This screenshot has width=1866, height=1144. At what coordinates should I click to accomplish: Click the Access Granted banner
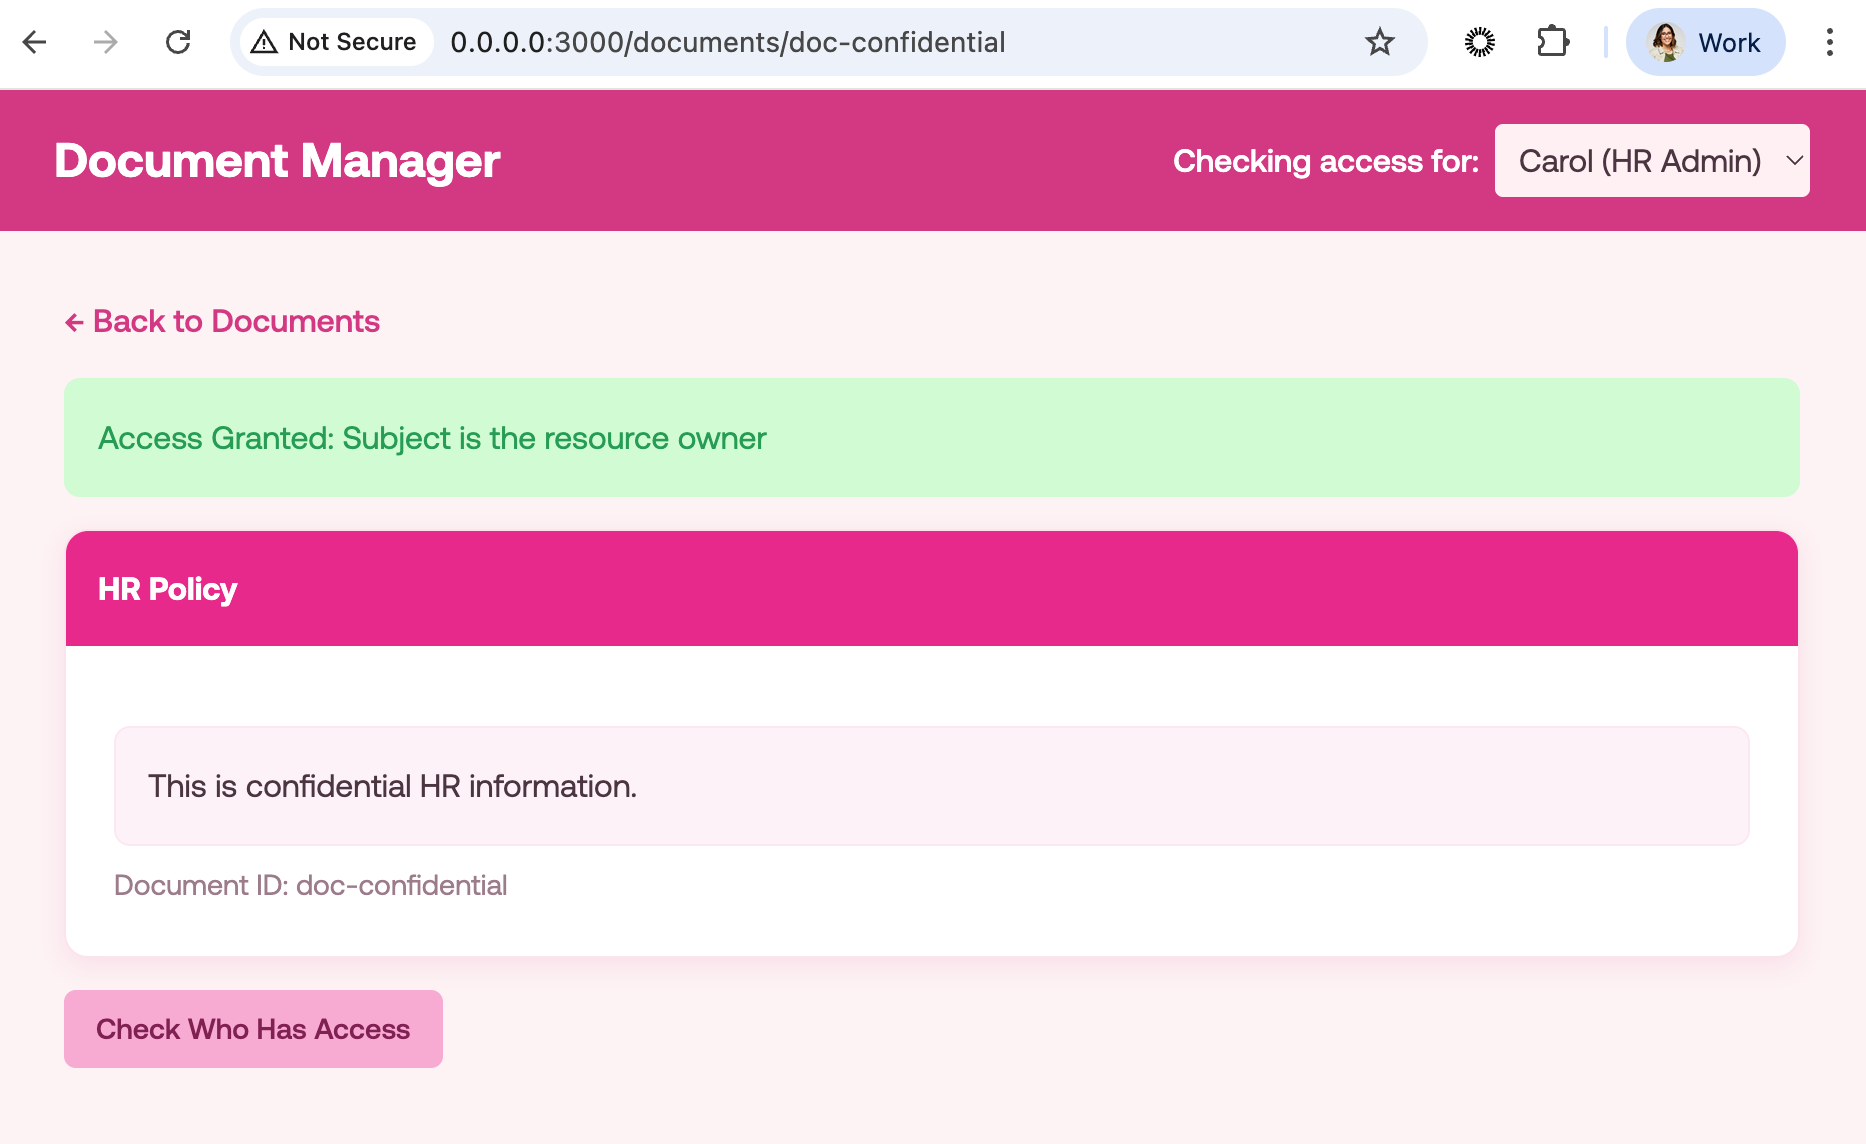click(431, 438)
